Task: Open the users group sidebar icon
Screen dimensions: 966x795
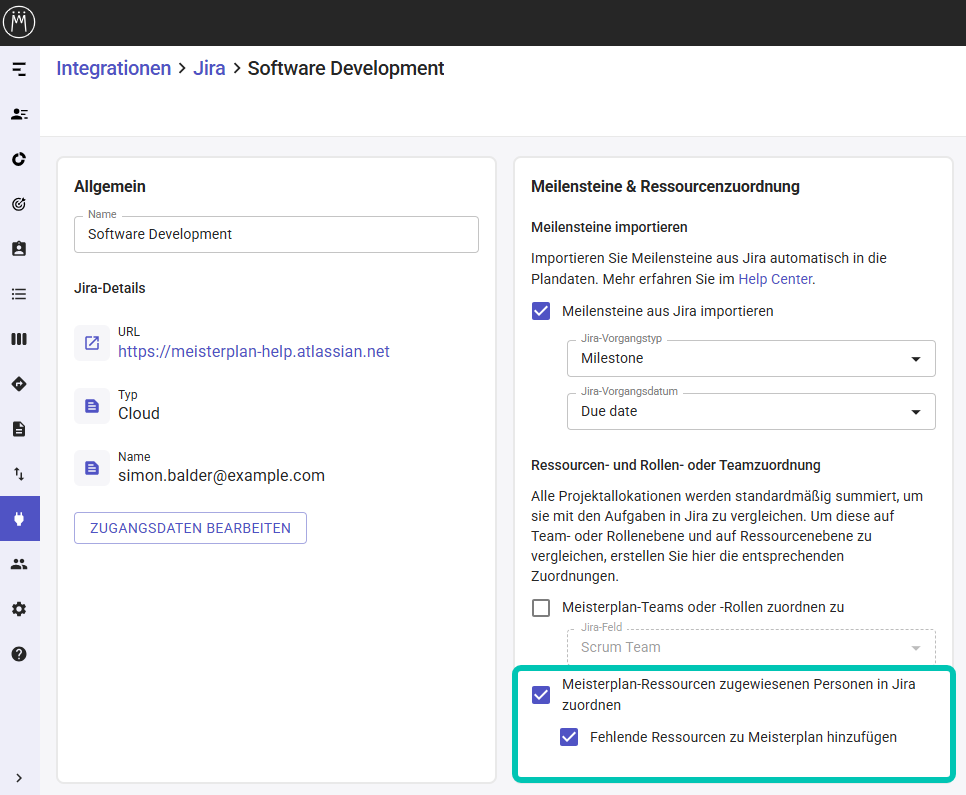Action: (x=19, y=564)
